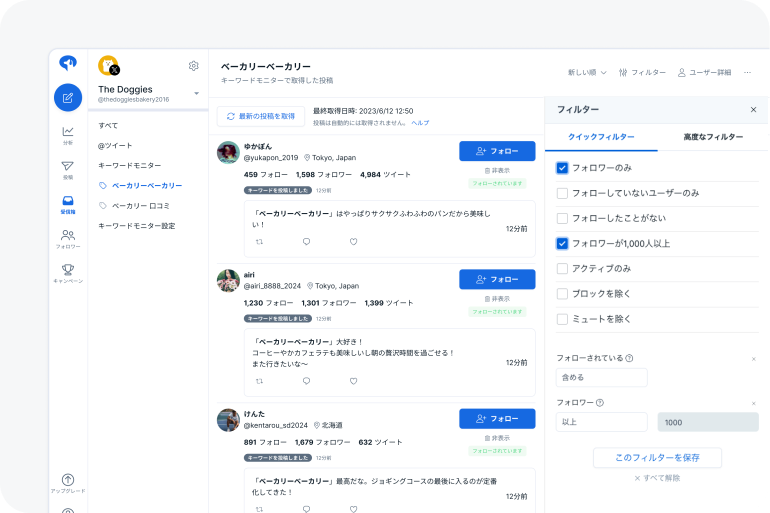
Task: Click the blue compose post icon
Action: [x=68, y=98]
